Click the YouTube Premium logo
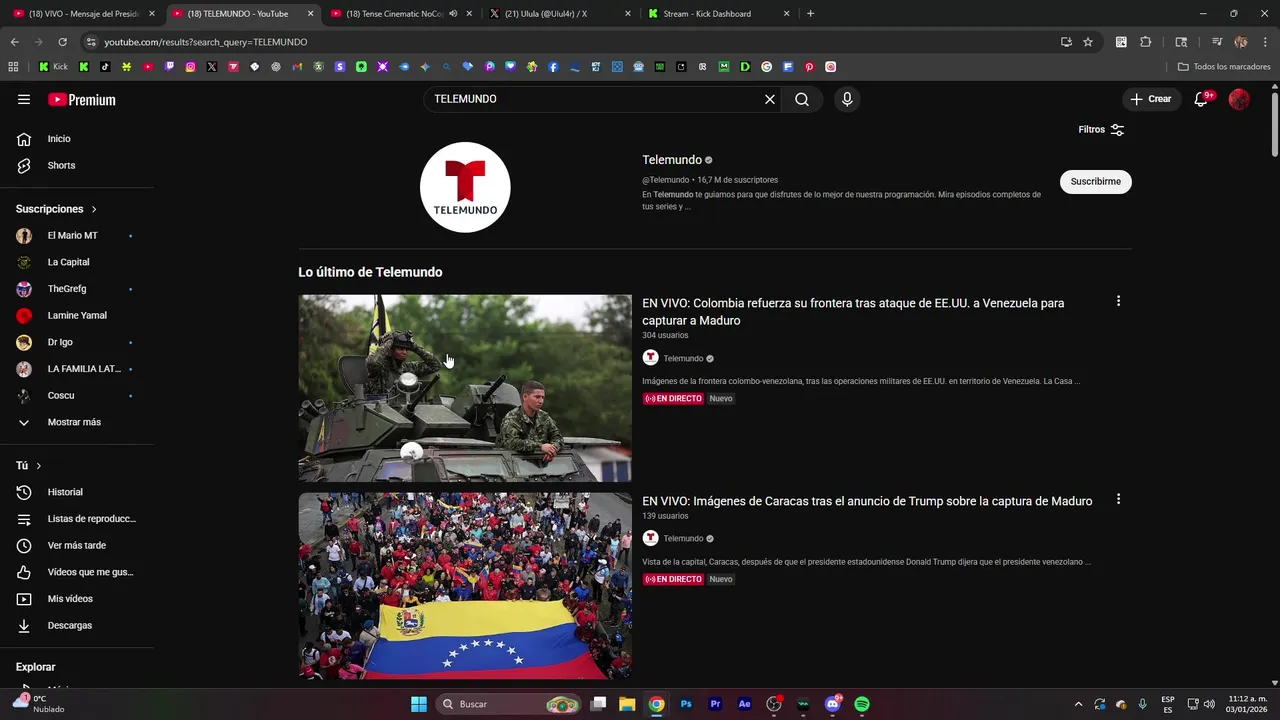 pyautogui.click(x=82, y=100)
